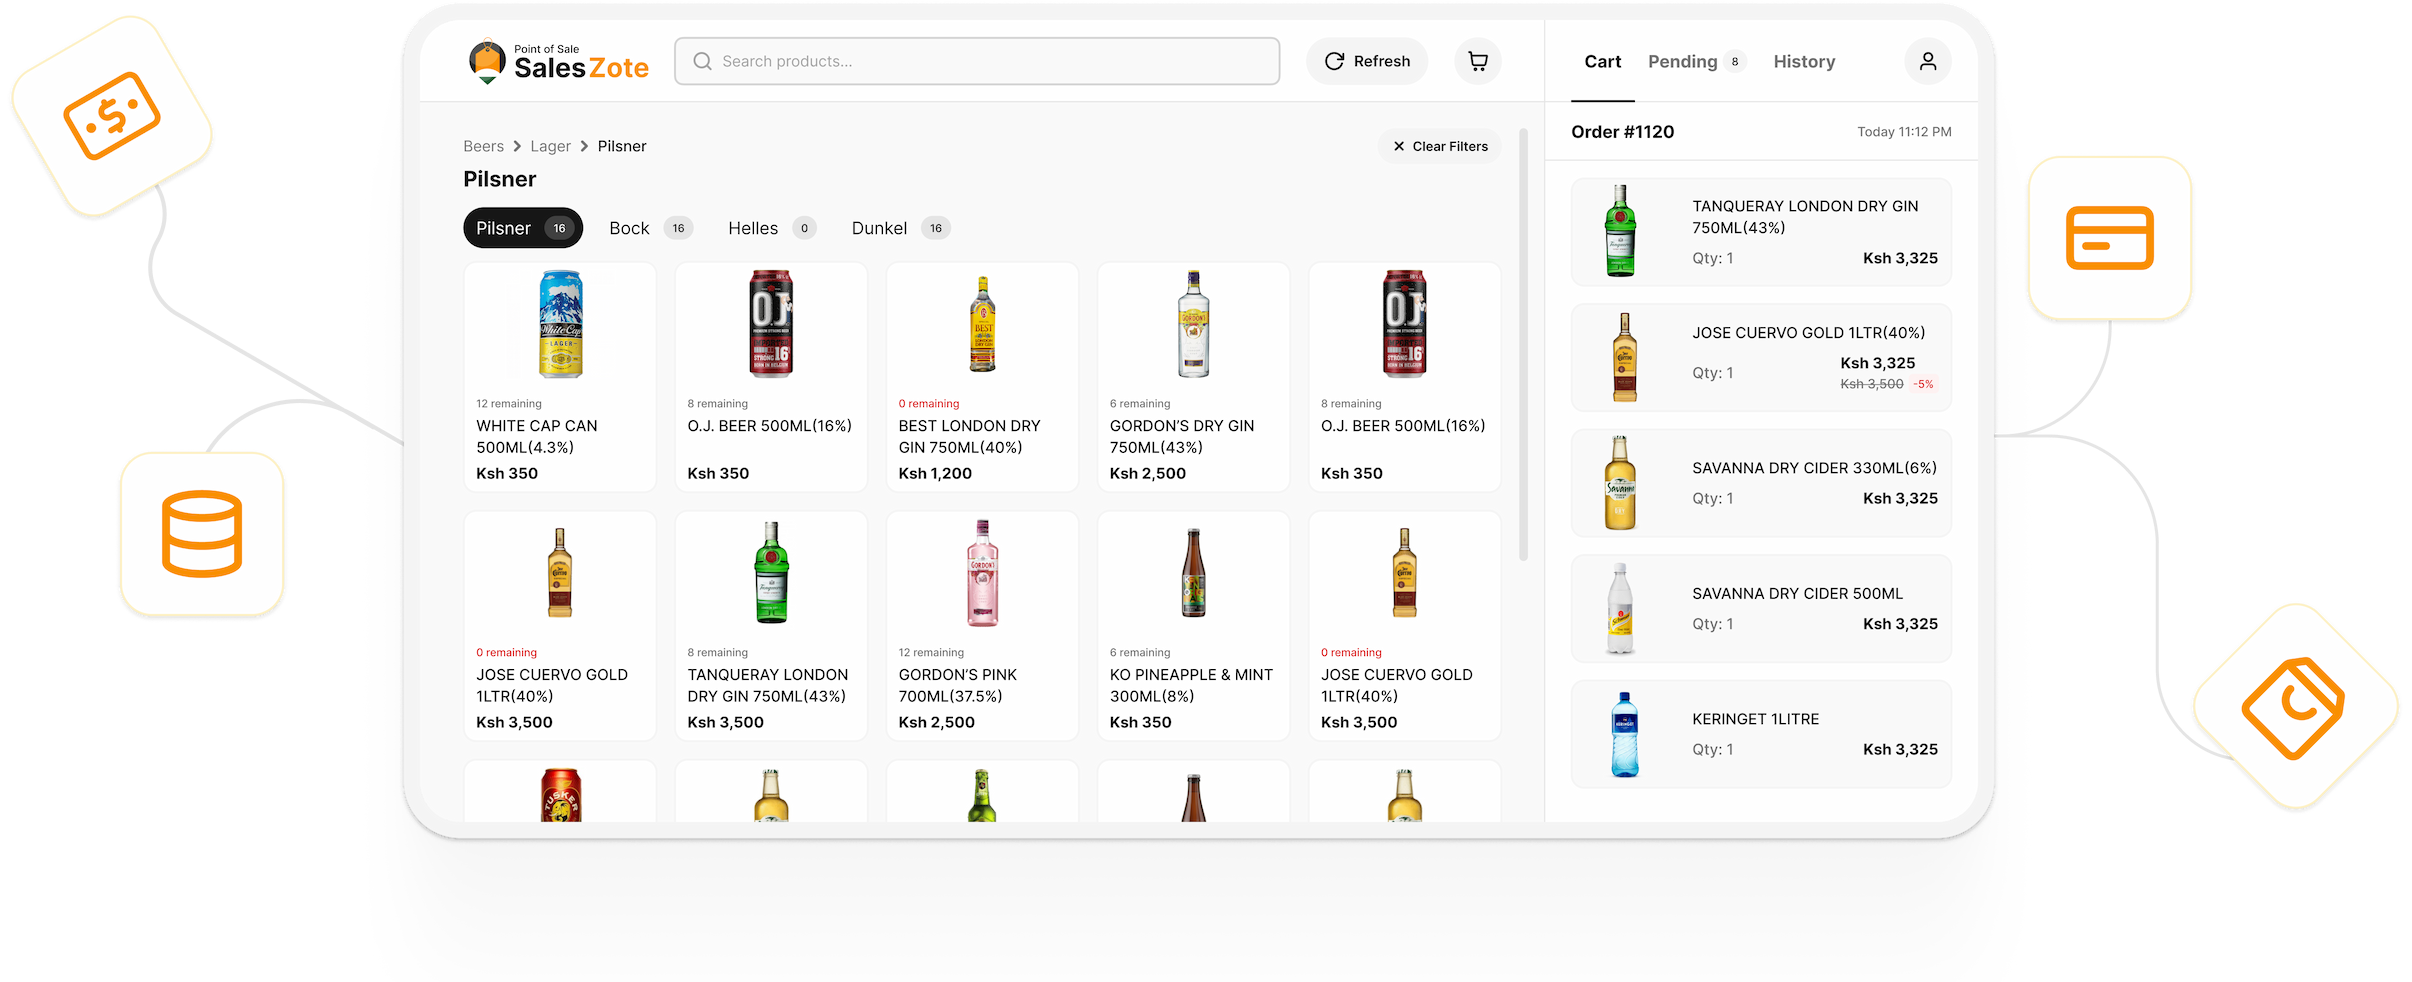This screenshot has width=2412, height=982.
Task: Click Keringet water bottle image in cart
Action: point(1625,735)
